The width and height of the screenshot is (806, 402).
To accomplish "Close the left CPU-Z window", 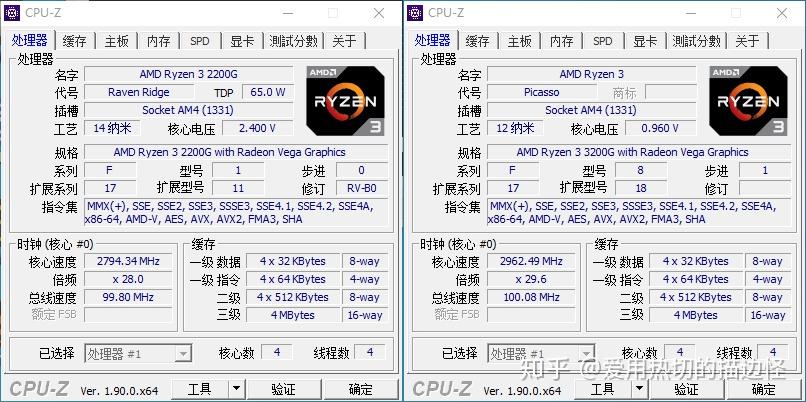I will [379, 13].
